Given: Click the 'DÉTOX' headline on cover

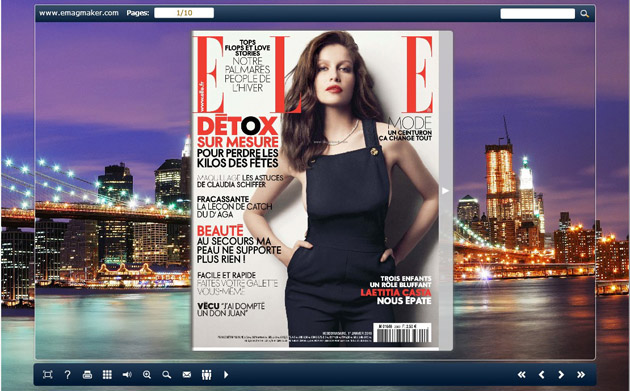Looking at the screenshot, I should click(x=237, y=126).
